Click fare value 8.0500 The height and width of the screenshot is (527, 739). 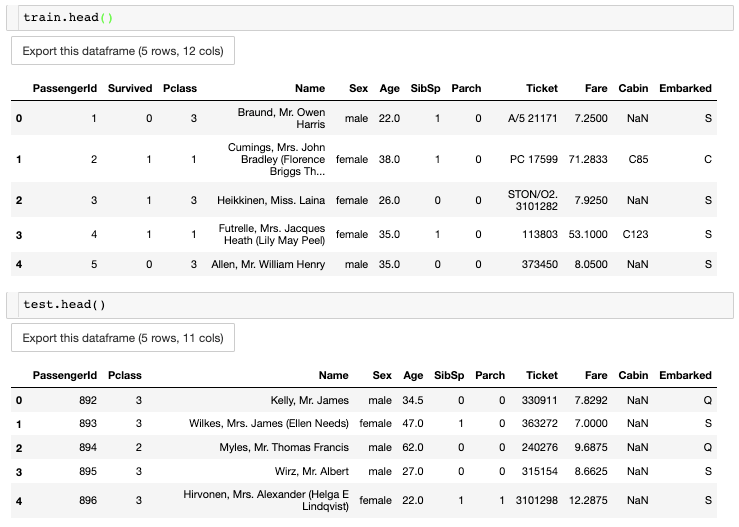(591, 264)
